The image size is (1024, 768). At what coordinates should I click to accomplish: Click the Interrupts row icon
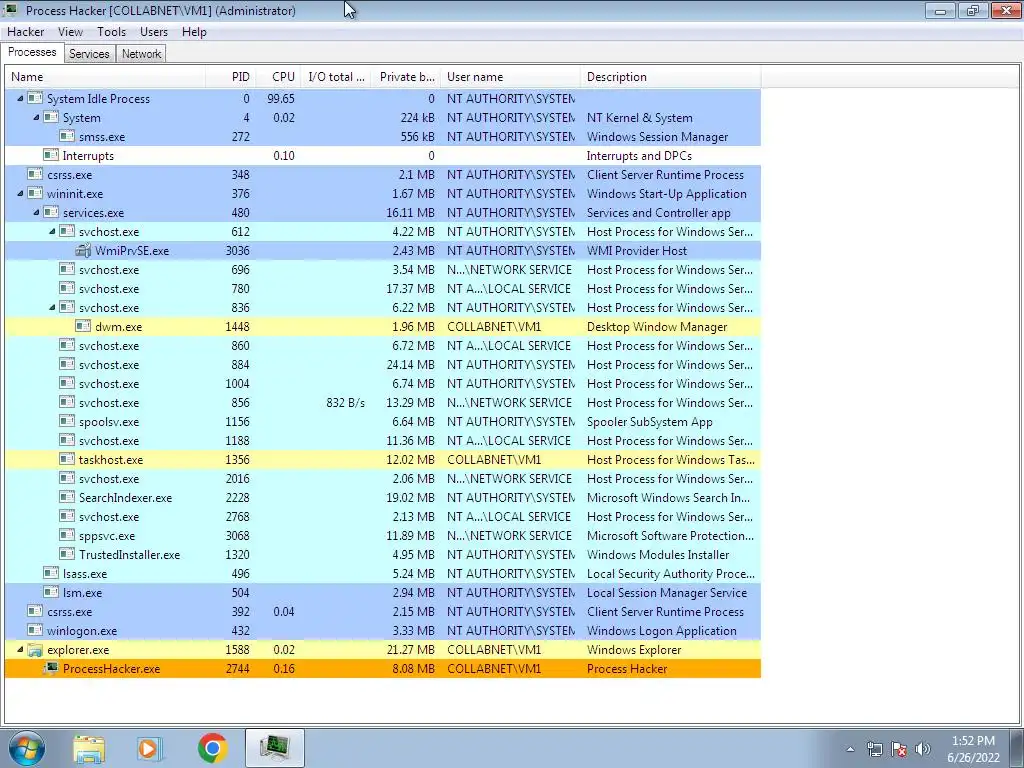click(x=51, y=155)
